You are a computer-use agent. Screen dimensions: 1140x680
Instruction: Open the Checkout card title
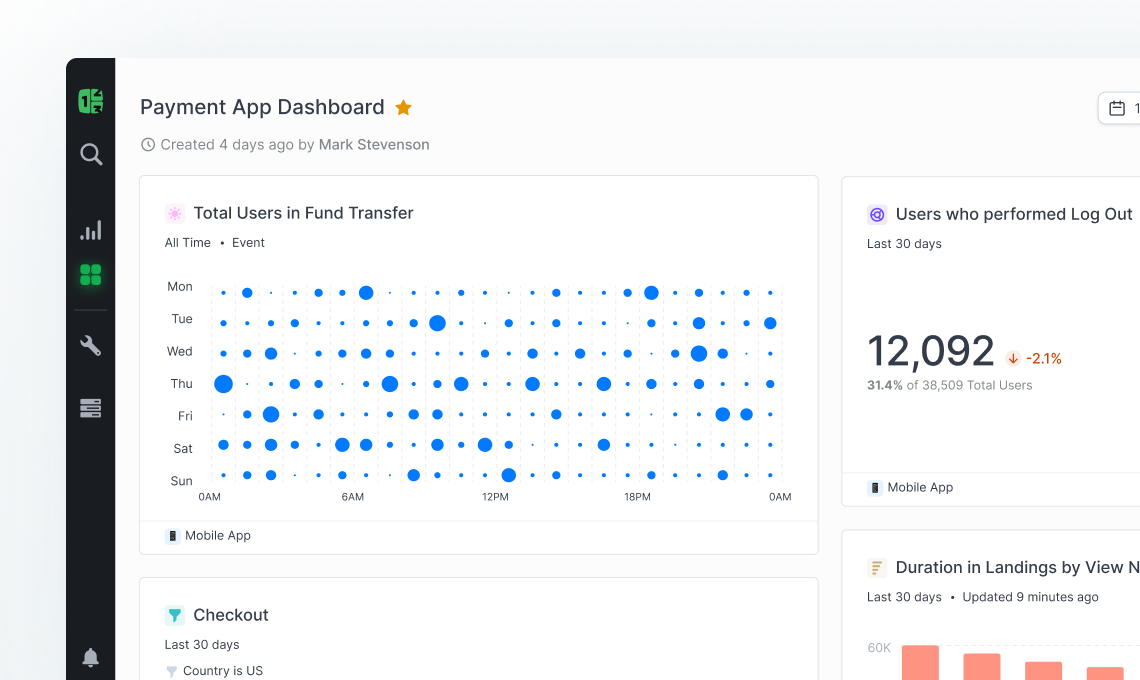point(230,615)
